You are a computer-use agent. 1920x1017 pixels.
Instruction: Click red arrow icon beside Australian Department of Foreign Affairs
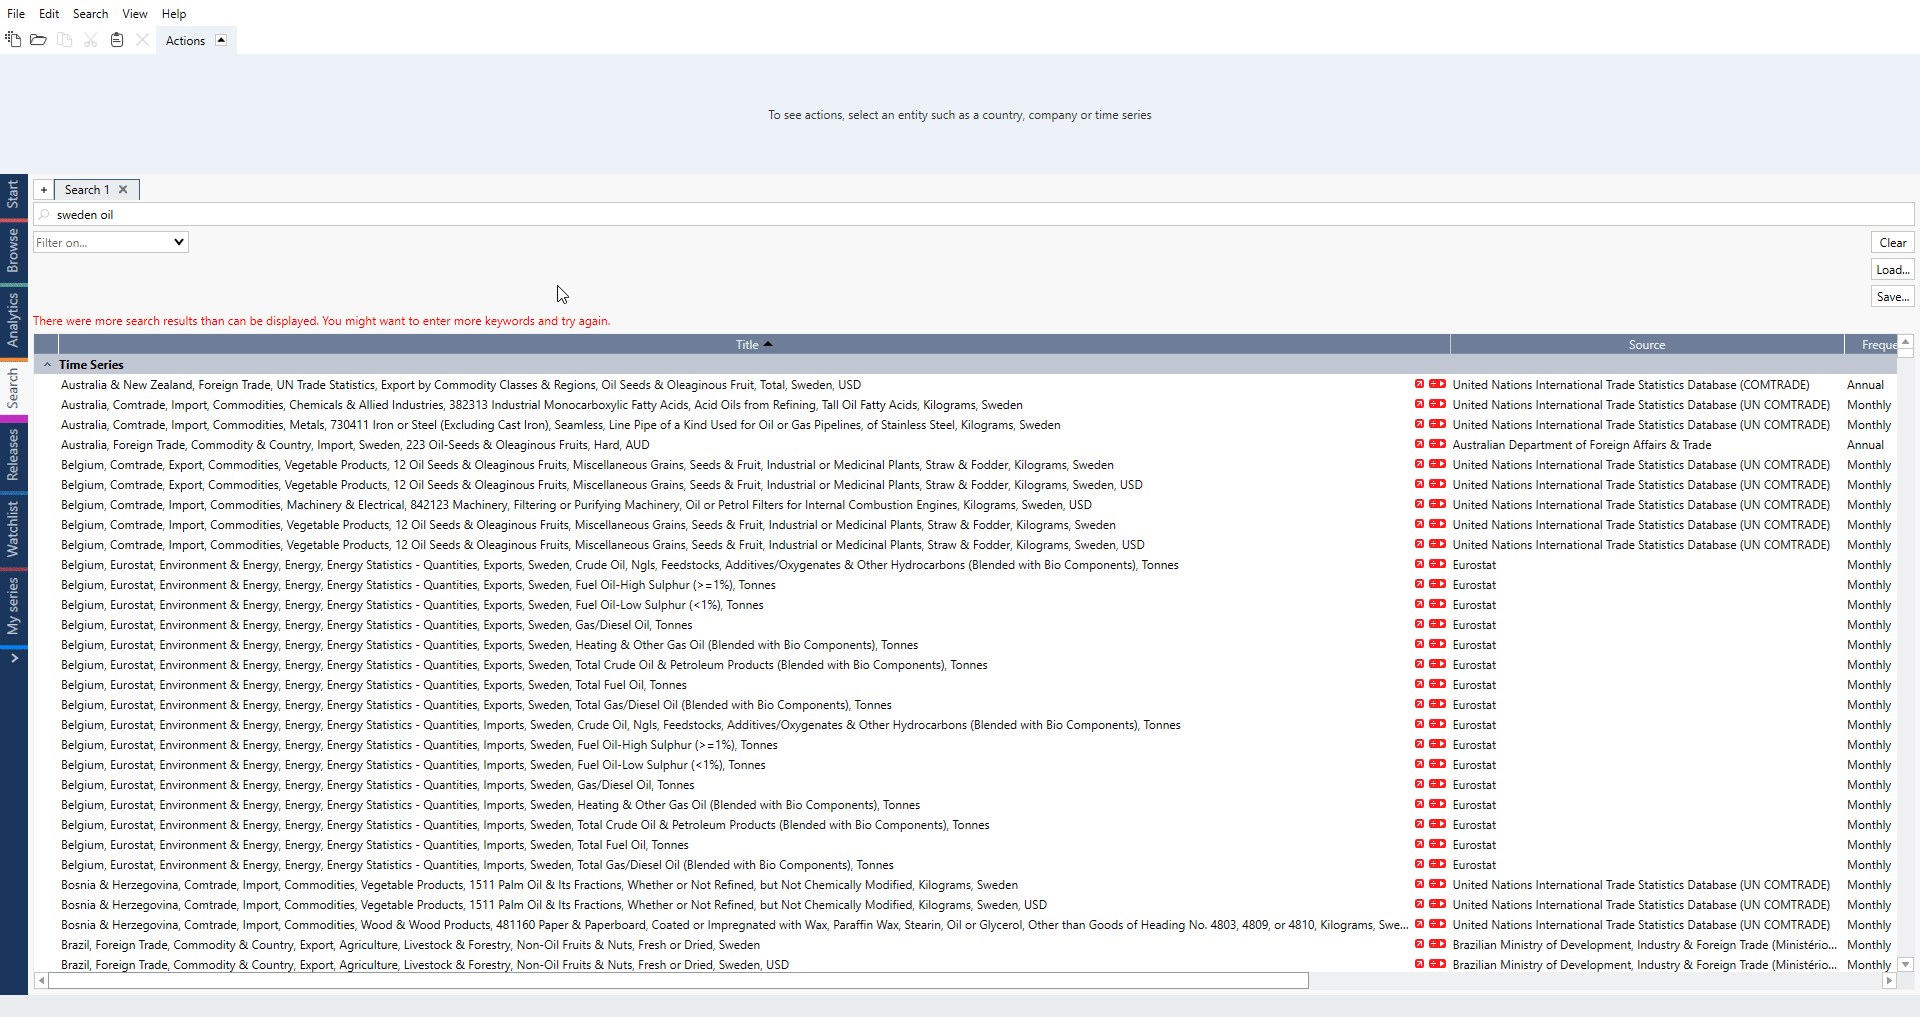[x=1419, y=444]
